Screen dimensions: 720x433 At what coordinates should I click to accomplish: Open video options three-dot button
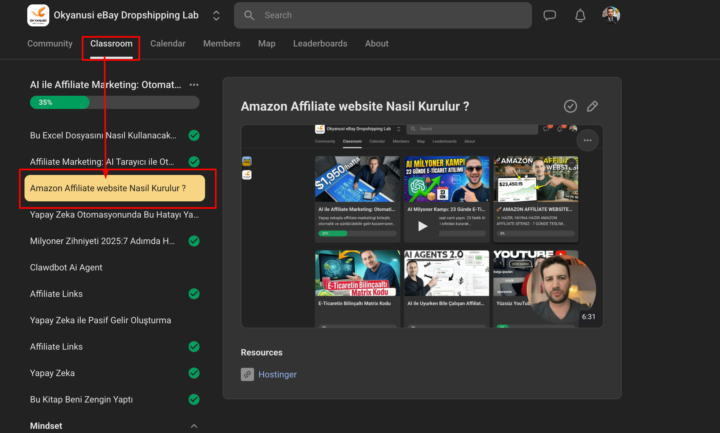tap(587, 141)
